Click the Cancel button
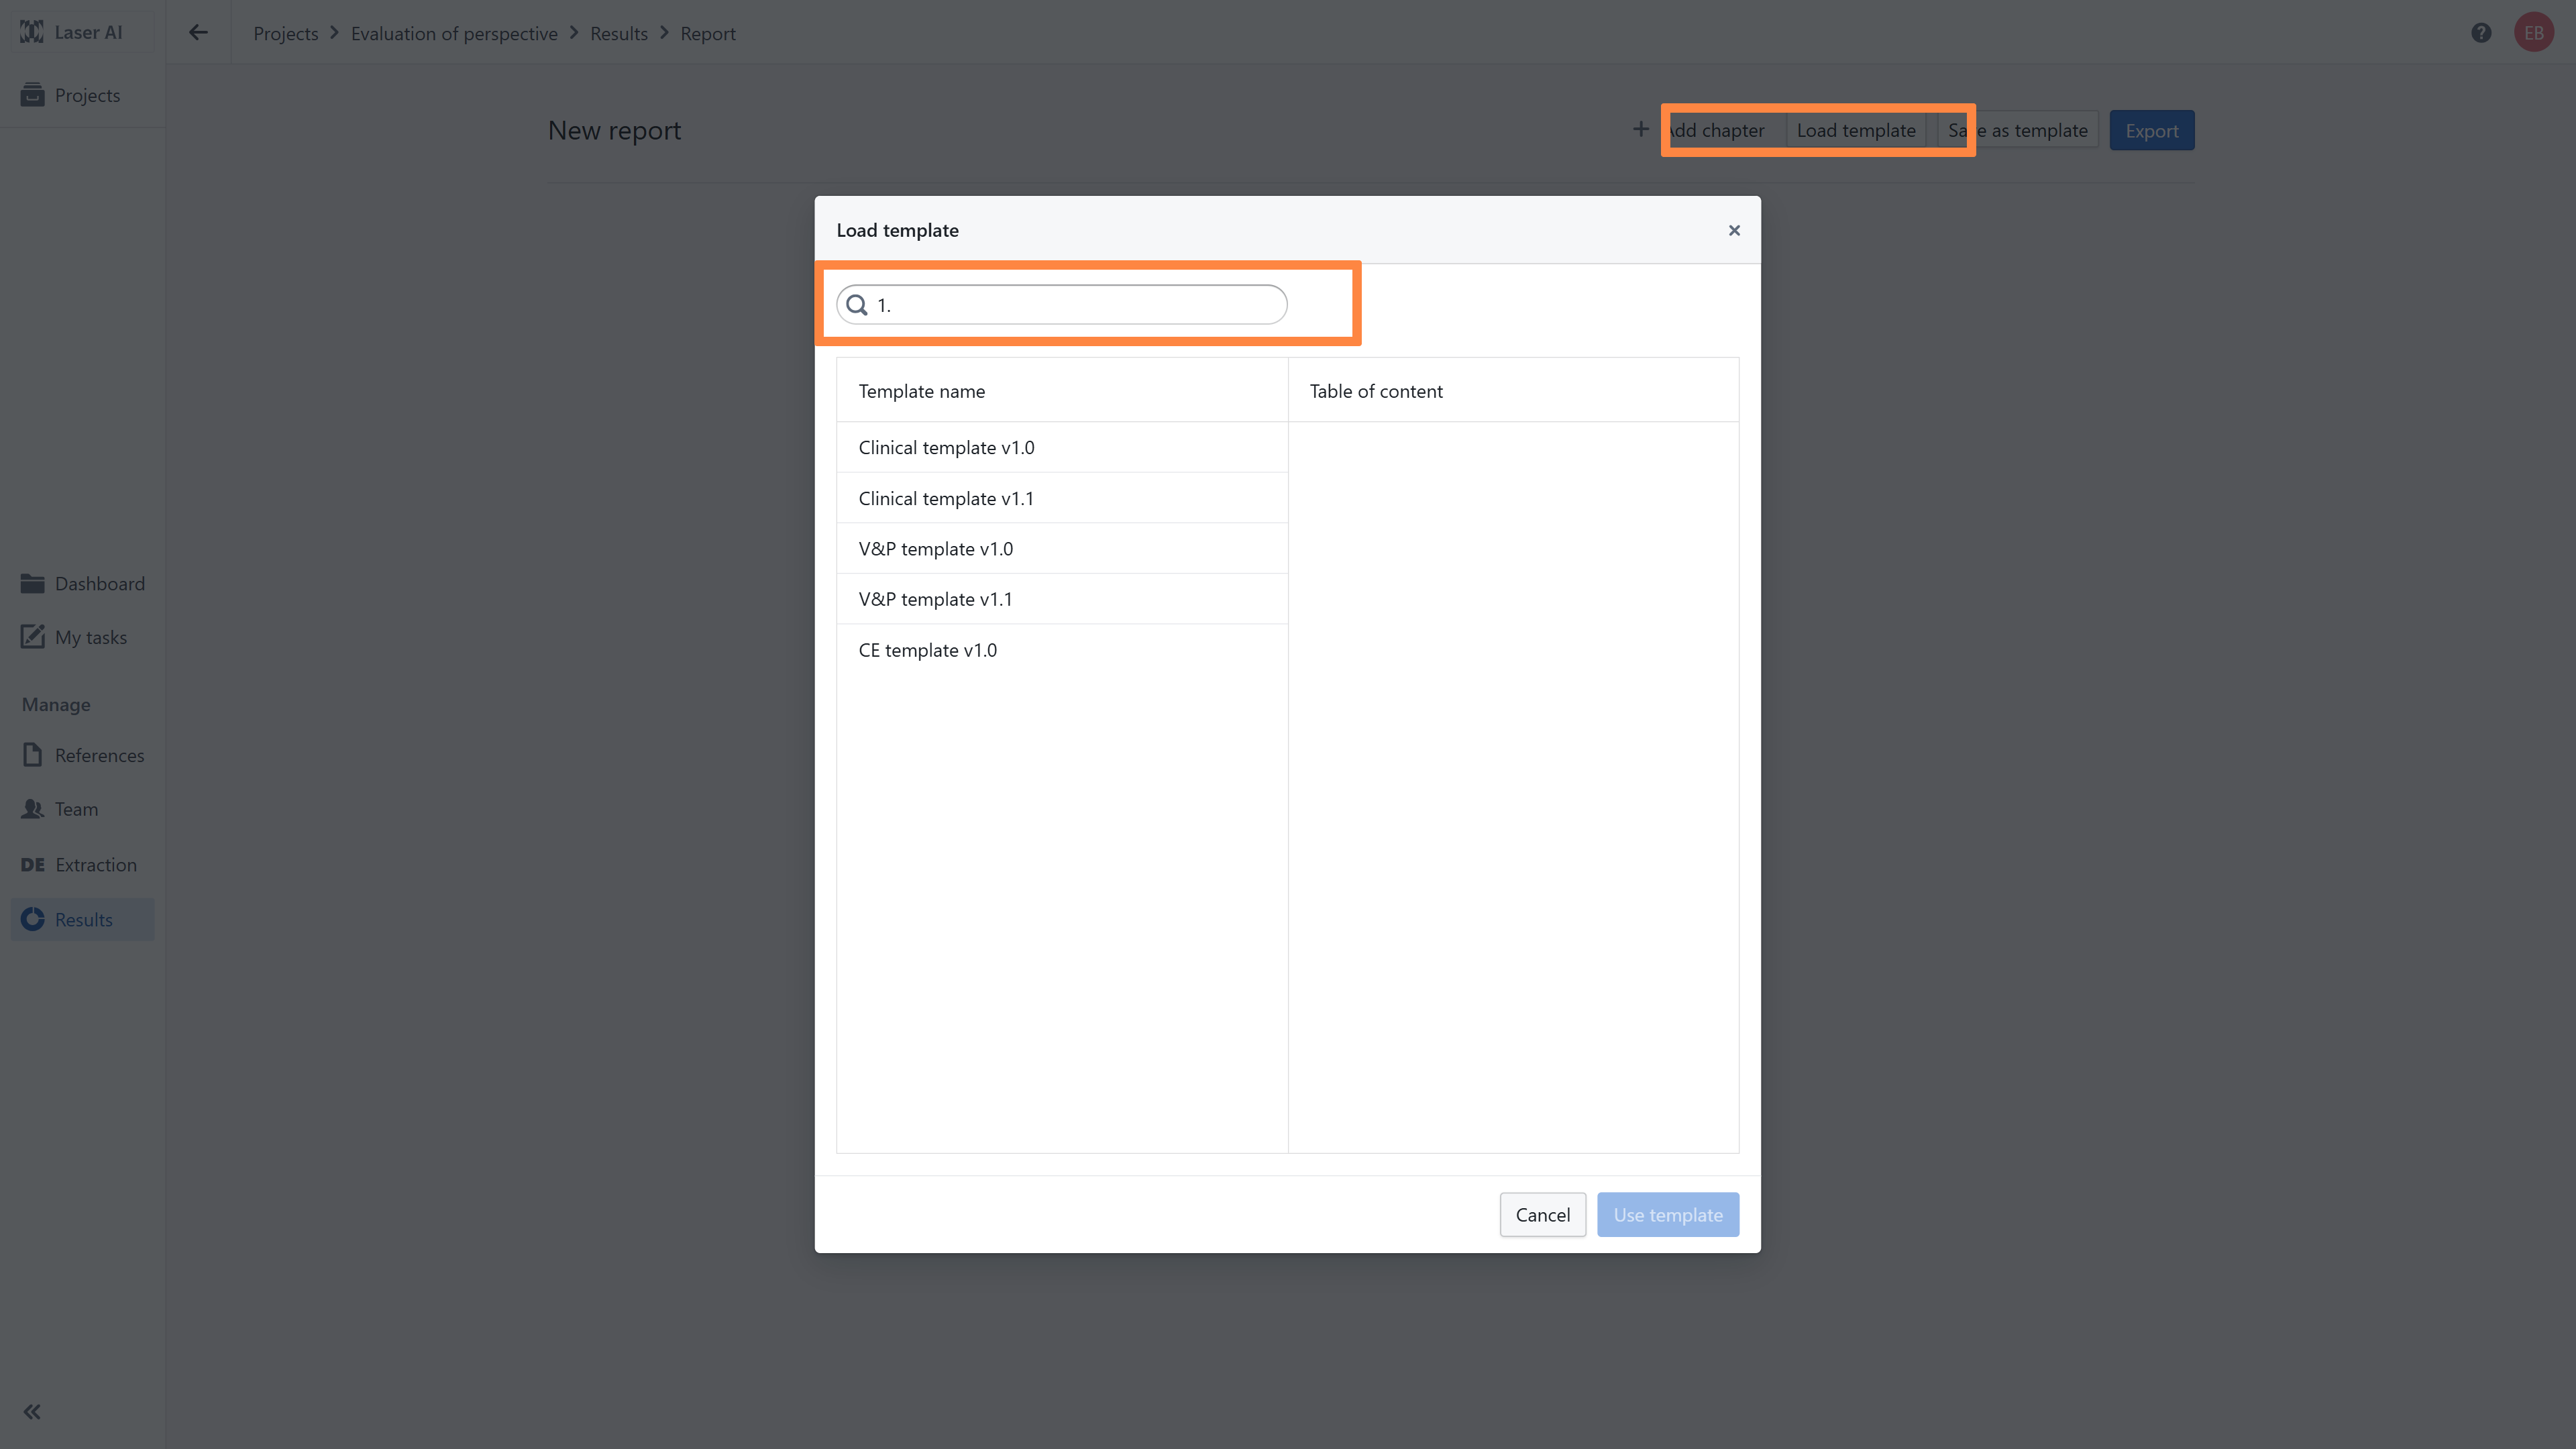 (x=1542, y=1214)
